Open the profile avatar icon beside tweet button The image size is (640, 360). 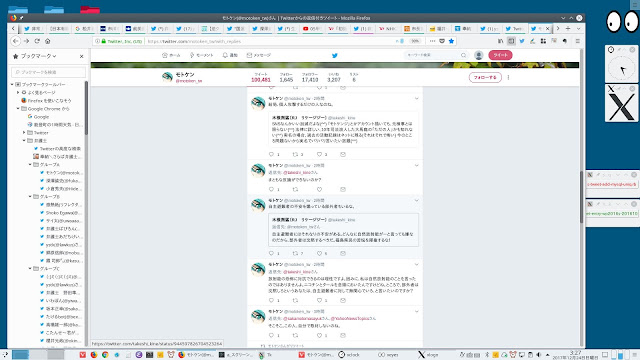(x=479, y=55)
